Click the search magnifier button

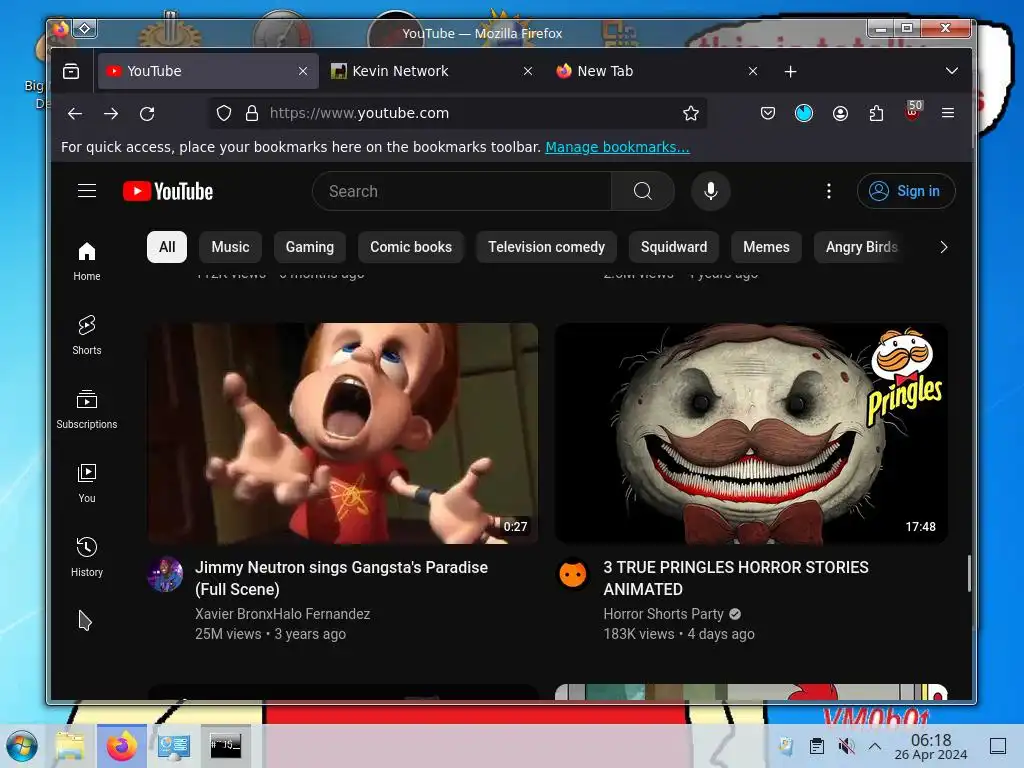pyautogui.click(x=643, y=191)
